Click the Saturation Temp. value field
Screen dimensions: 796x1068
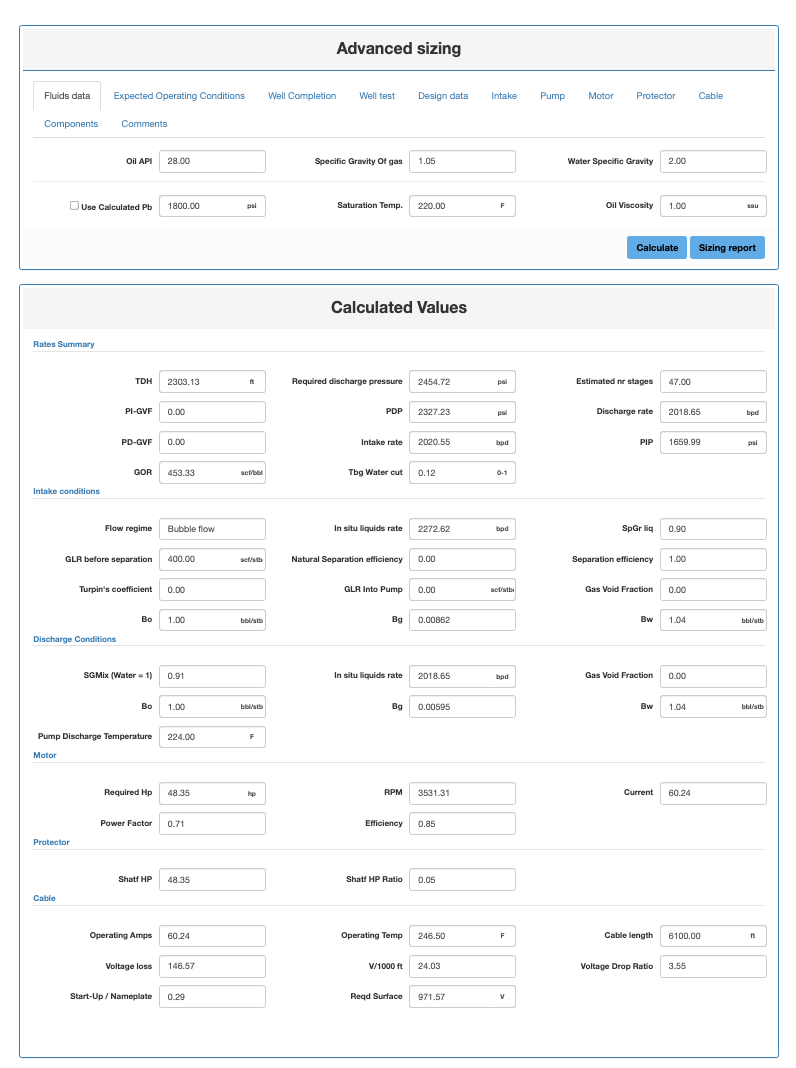(x=452, y=206)
